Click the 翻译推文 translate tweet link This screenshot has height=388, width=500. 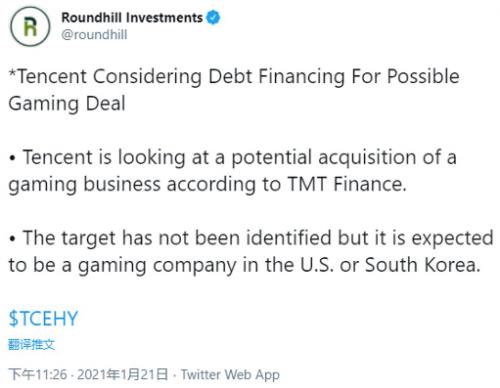pos(31,344)
